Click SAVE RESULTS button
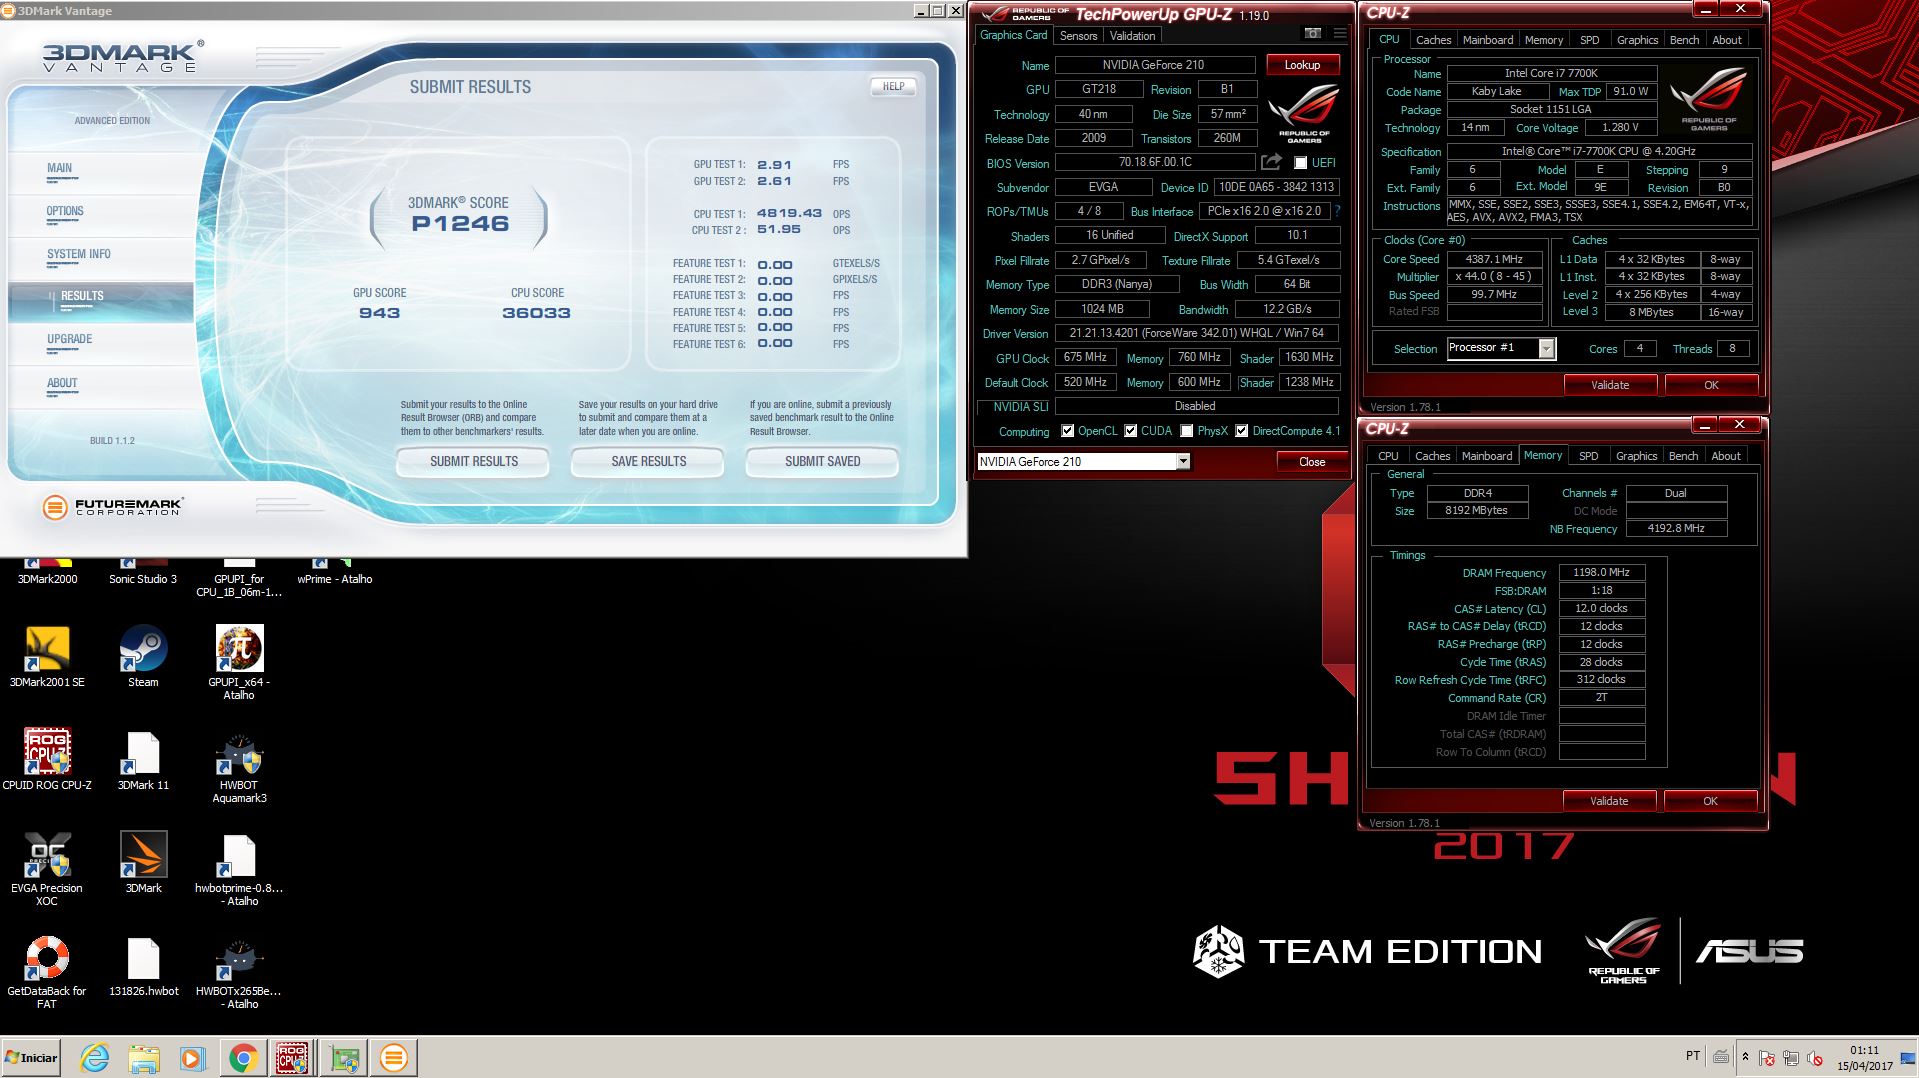1919x1078 pixels. point(648,461)
